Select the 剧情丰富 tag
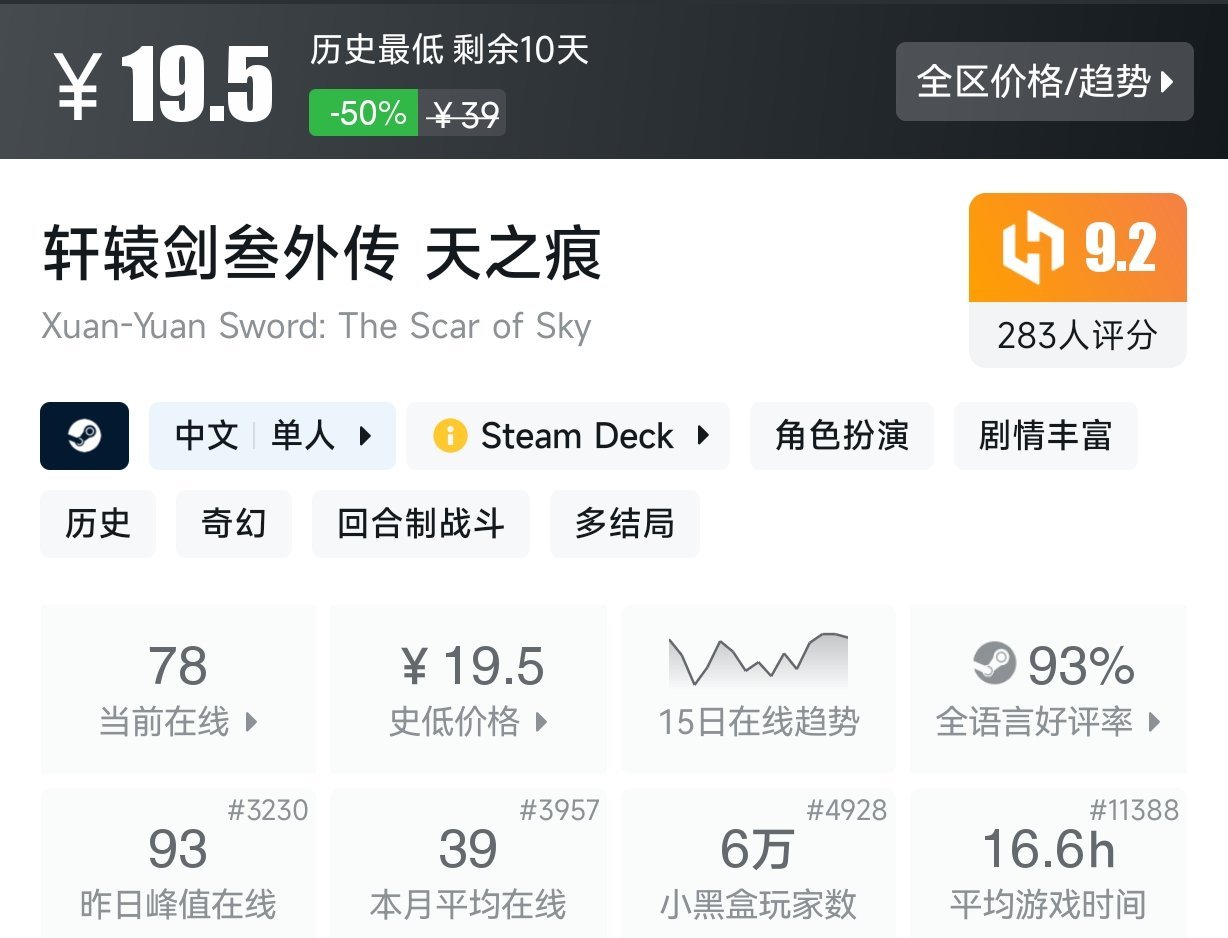The image size is (1228, 938). (x=1045, y=436)
